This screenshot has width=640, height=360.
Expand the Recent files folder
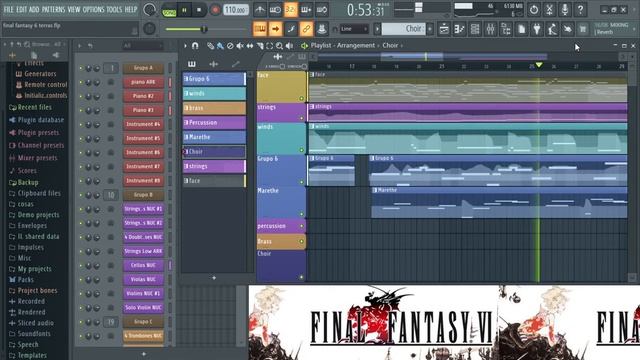pyautogui.click(x=31, y=107)
